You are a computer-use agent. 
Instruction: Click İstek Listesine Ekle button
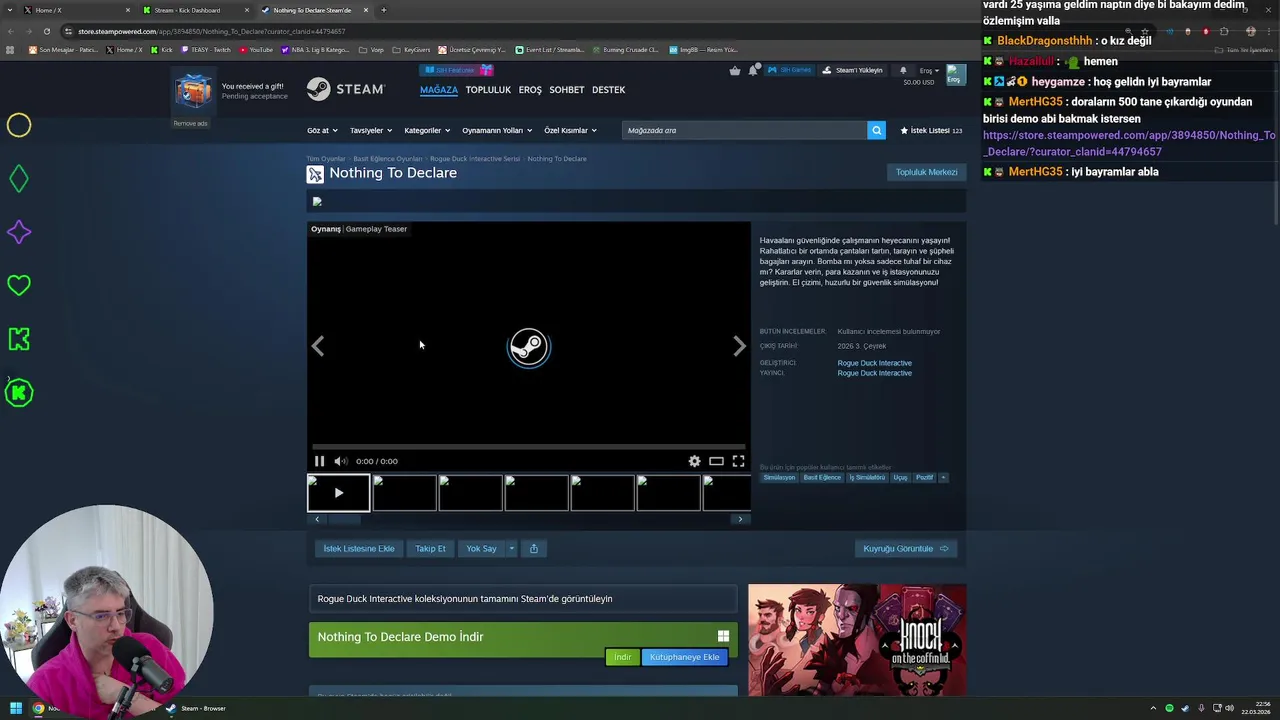tap(358, 548)
